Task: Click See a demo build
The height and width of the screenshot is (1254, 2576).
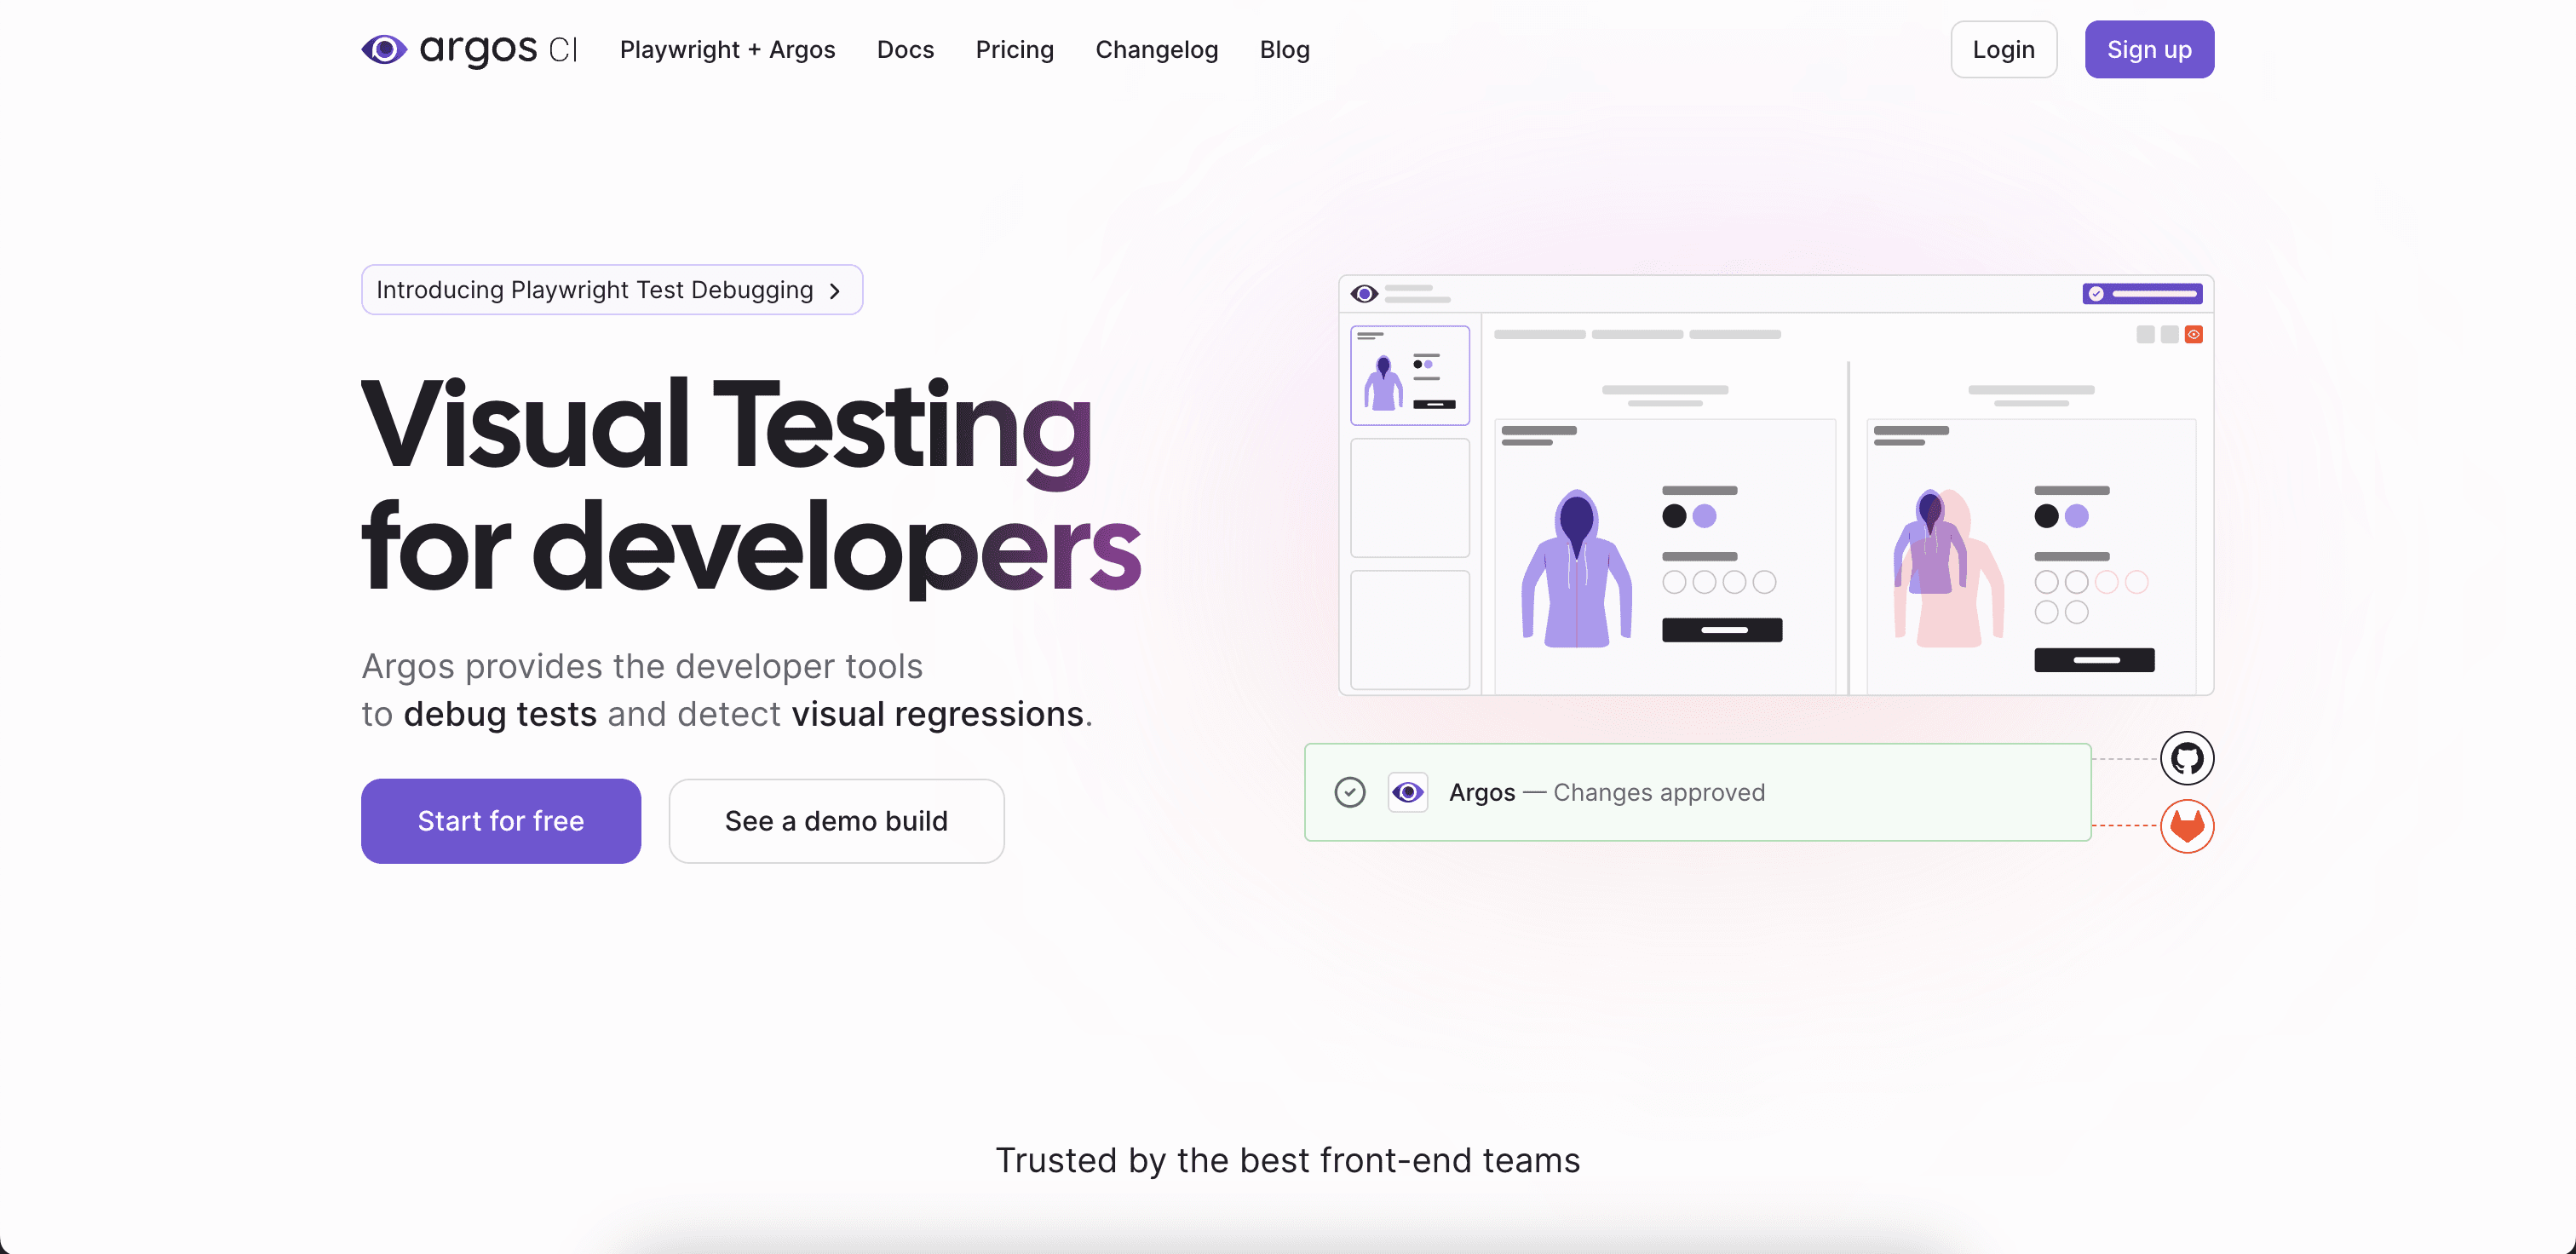Action: (836, 821)
